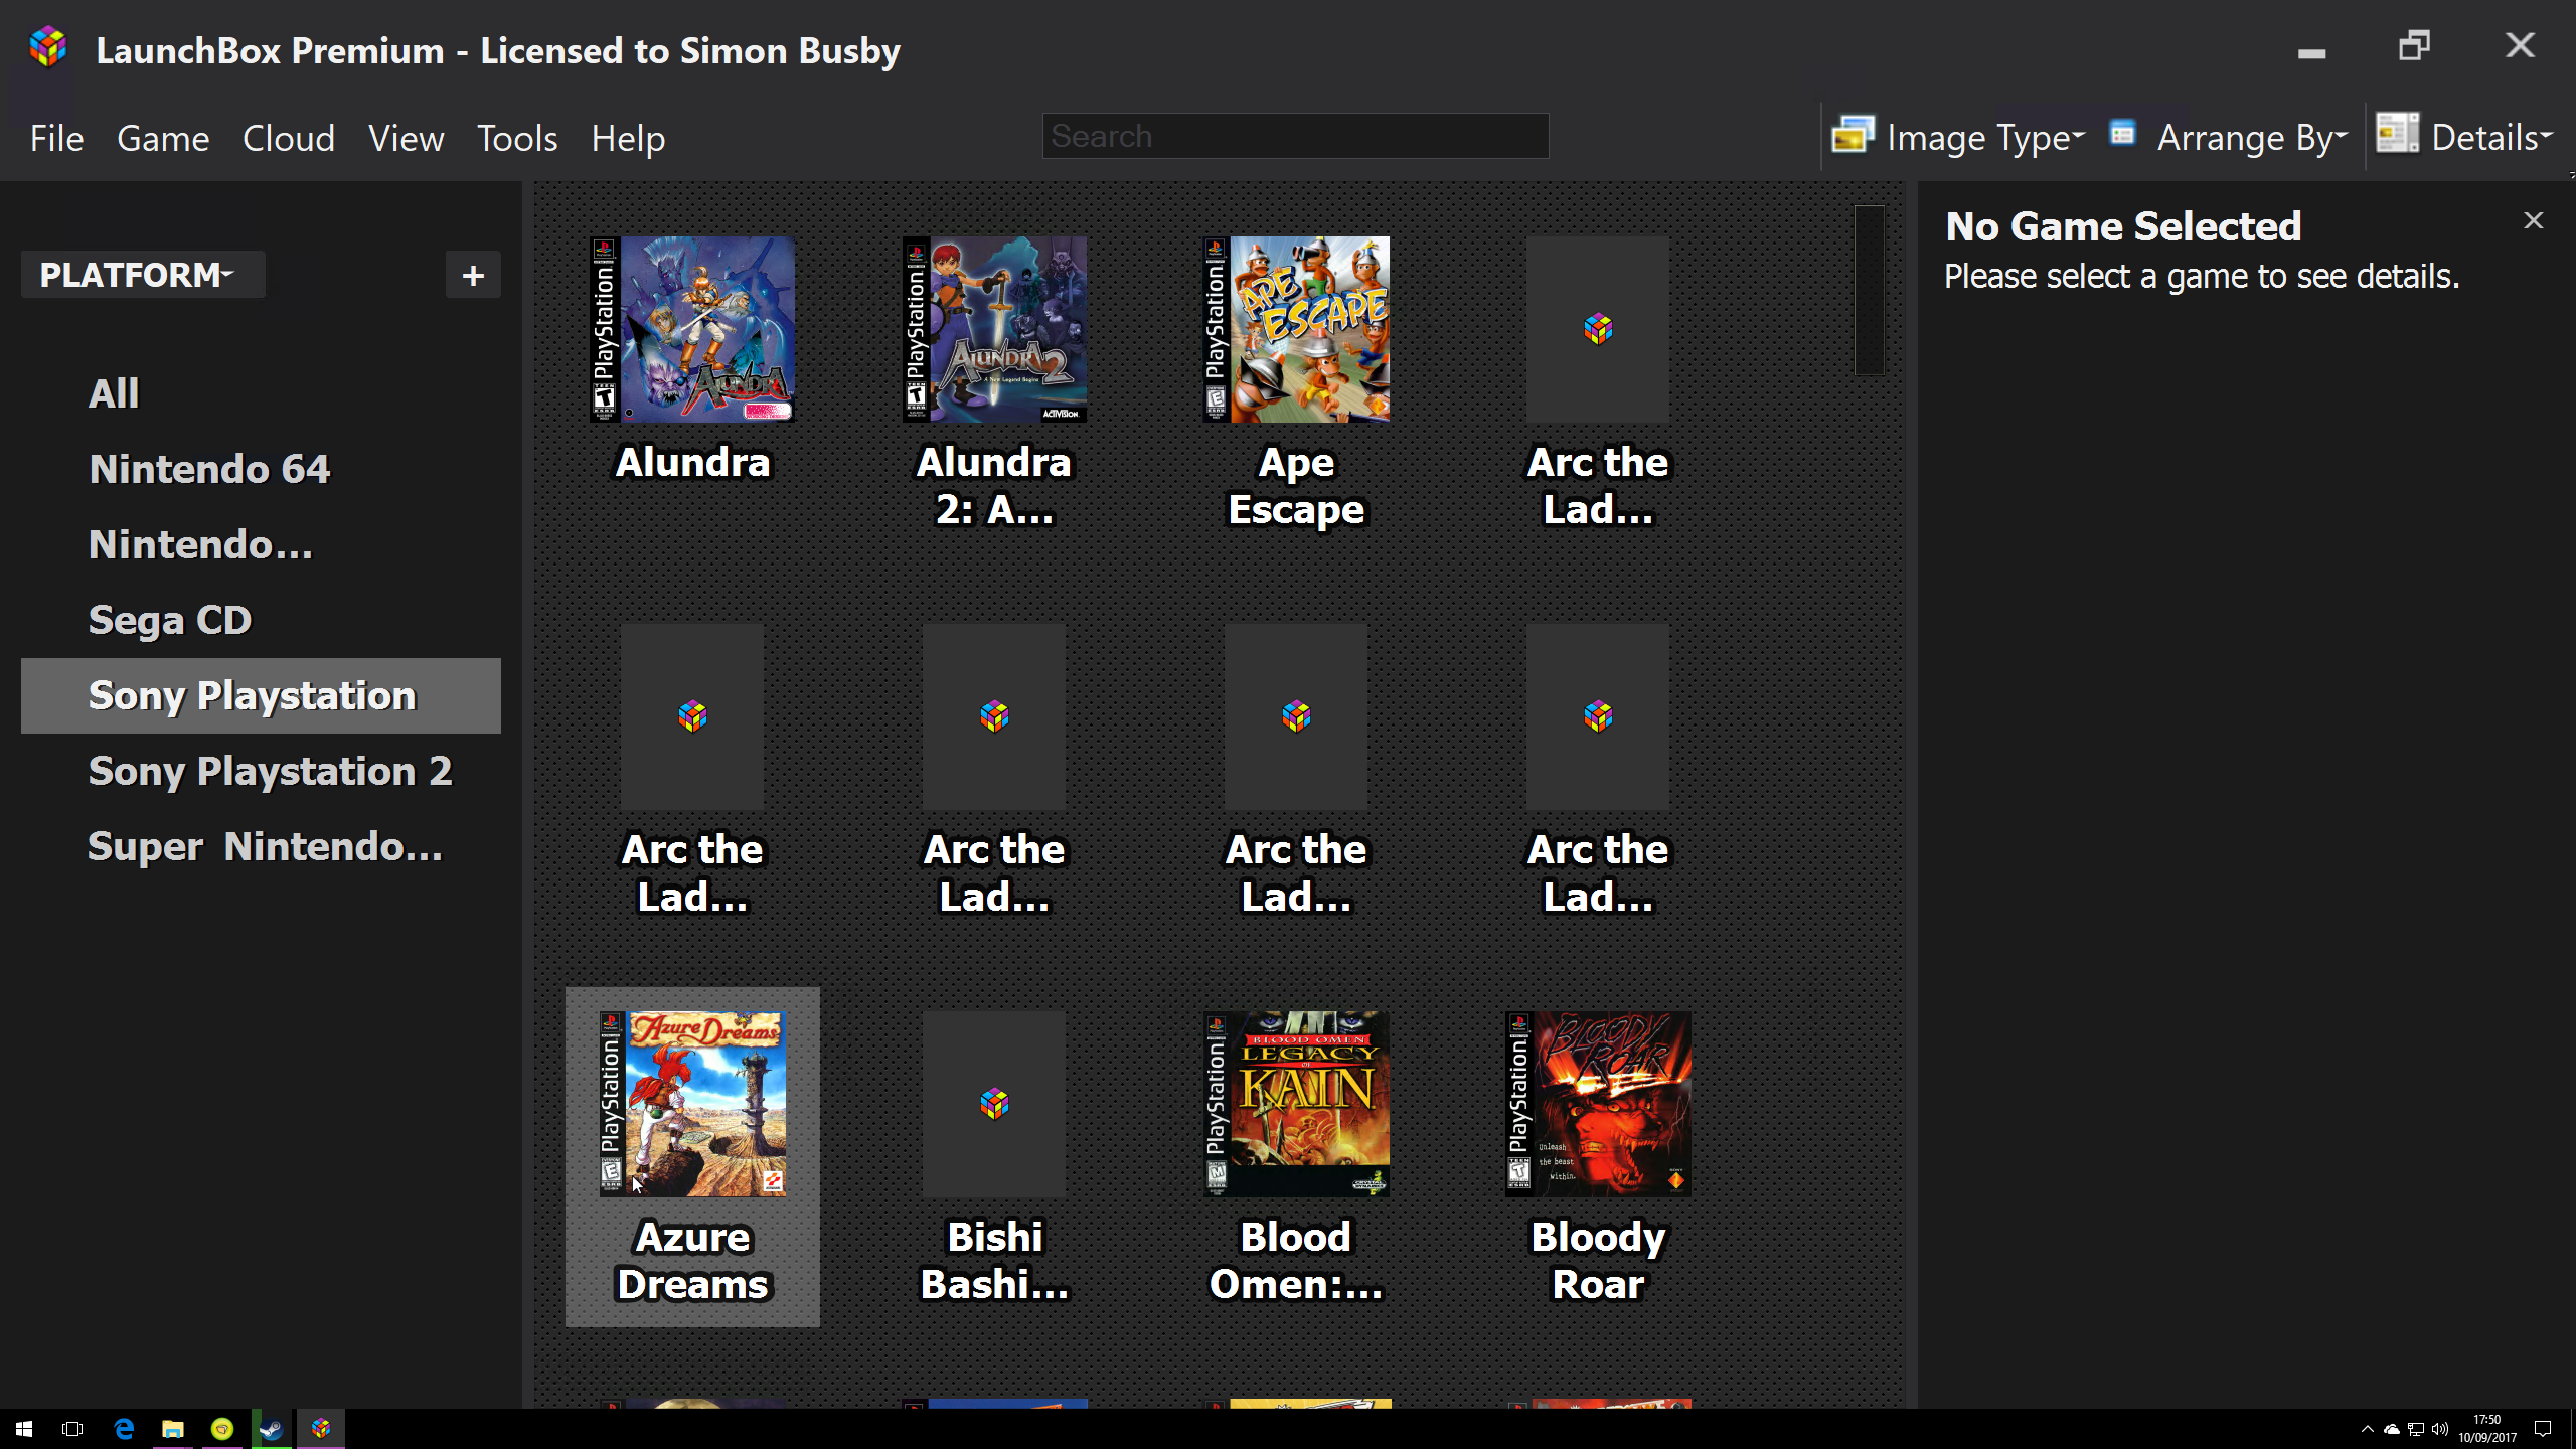The width and height of the screenshot is (2576, 1449).
Task: Select Azure Dreams game cover
Action: (x=692, y=1104)
